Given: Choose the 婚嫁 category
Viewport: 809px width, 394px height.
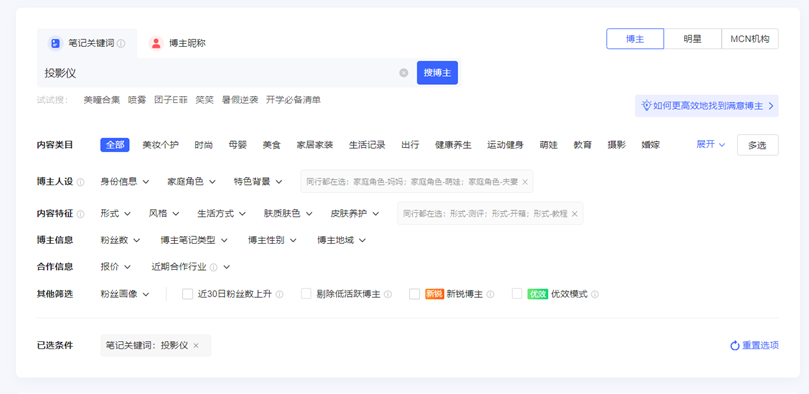Looking at the screenshot, I should pyautogui.click(x=651, y=145).
